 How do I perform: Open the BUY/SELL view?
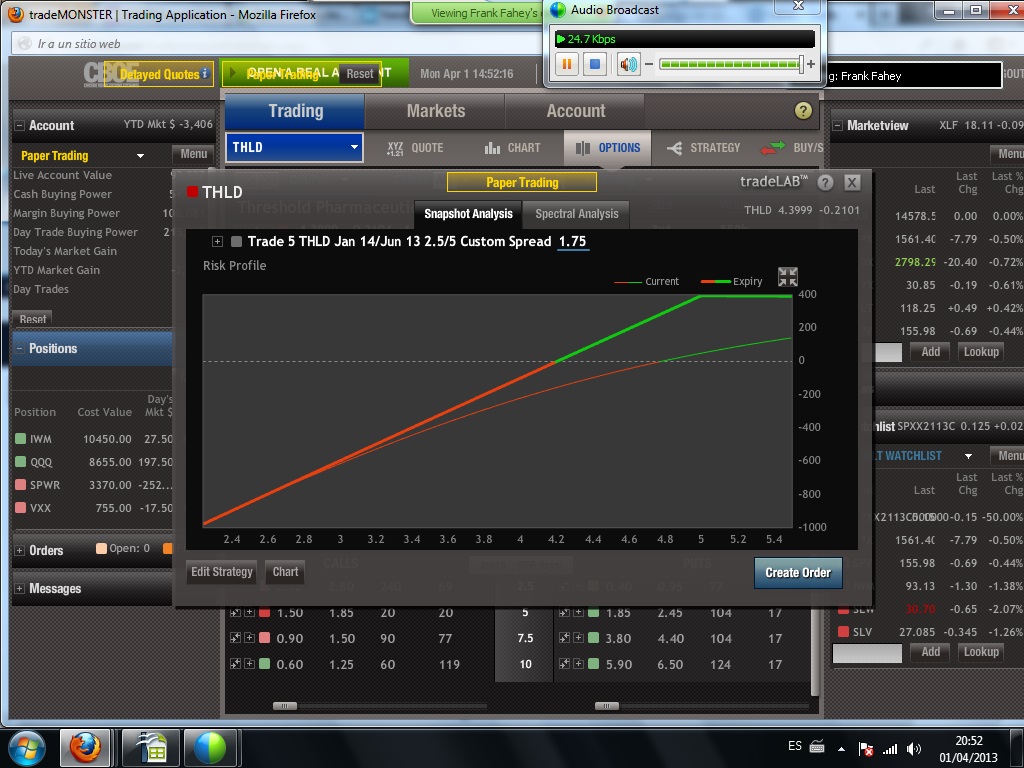point(792,148)
